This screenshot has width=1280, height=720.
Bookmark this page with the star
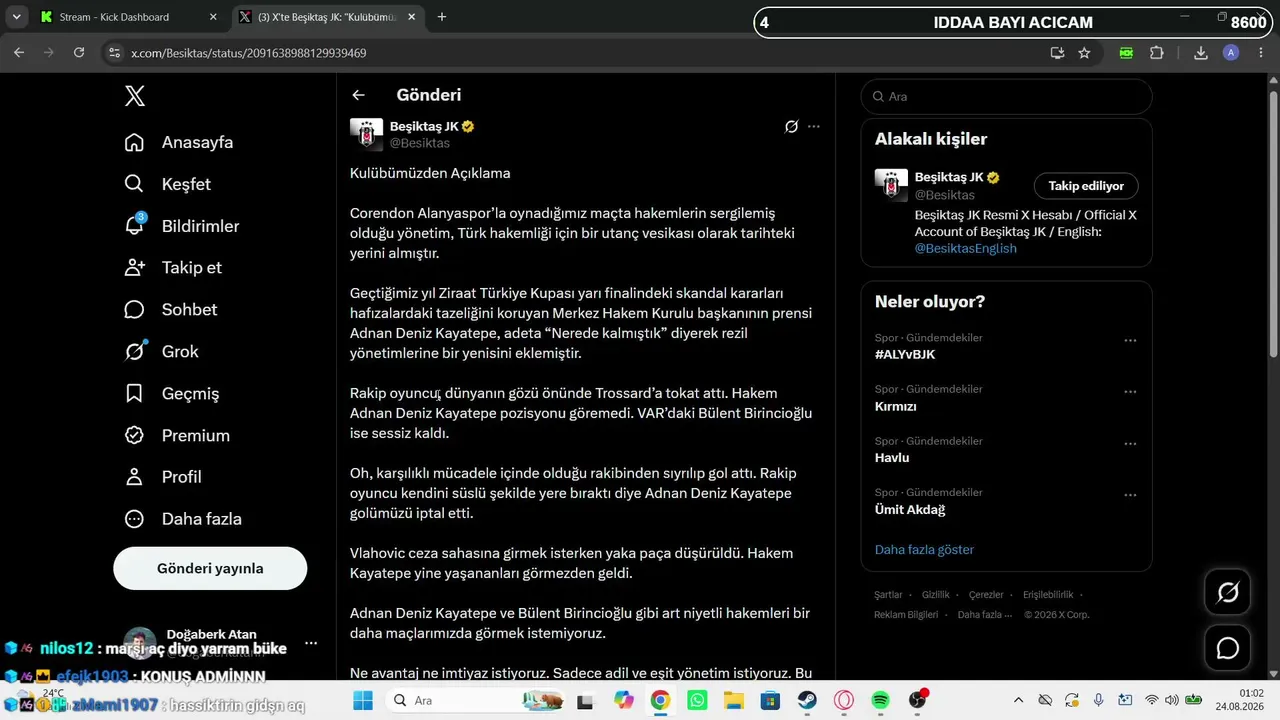tap(1084, 53)
